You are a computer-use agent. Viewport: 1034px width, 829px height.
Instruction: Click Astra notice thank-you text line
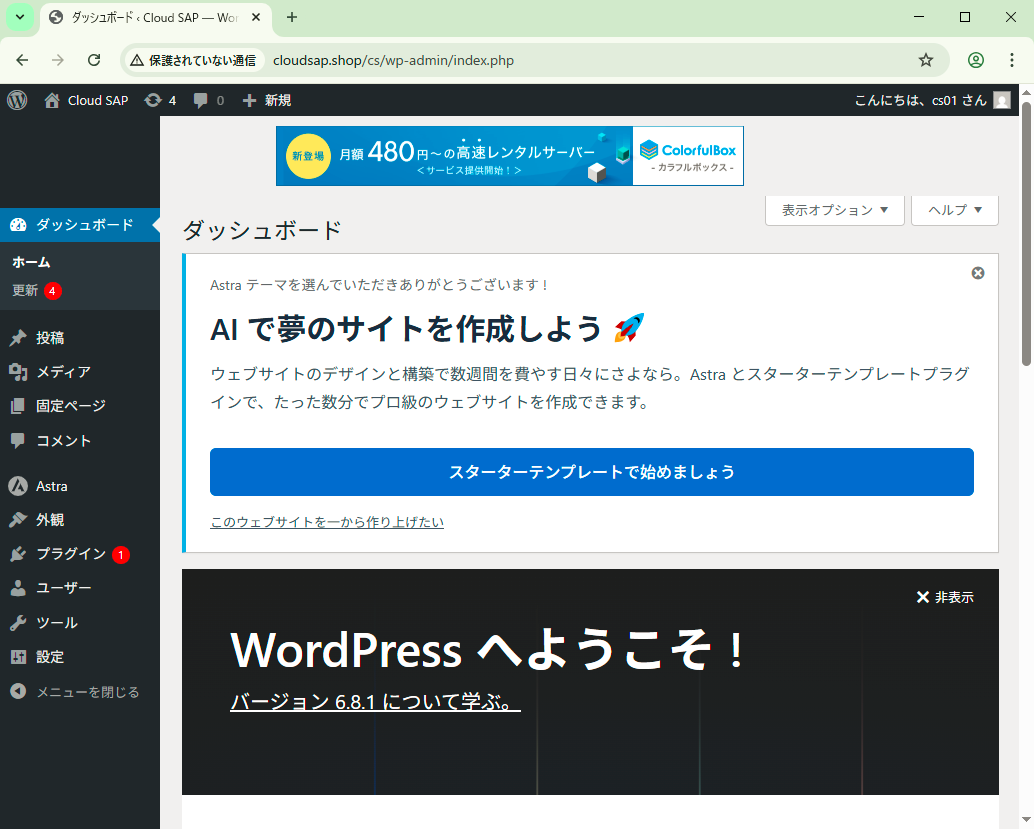click(x=379, y=285)
